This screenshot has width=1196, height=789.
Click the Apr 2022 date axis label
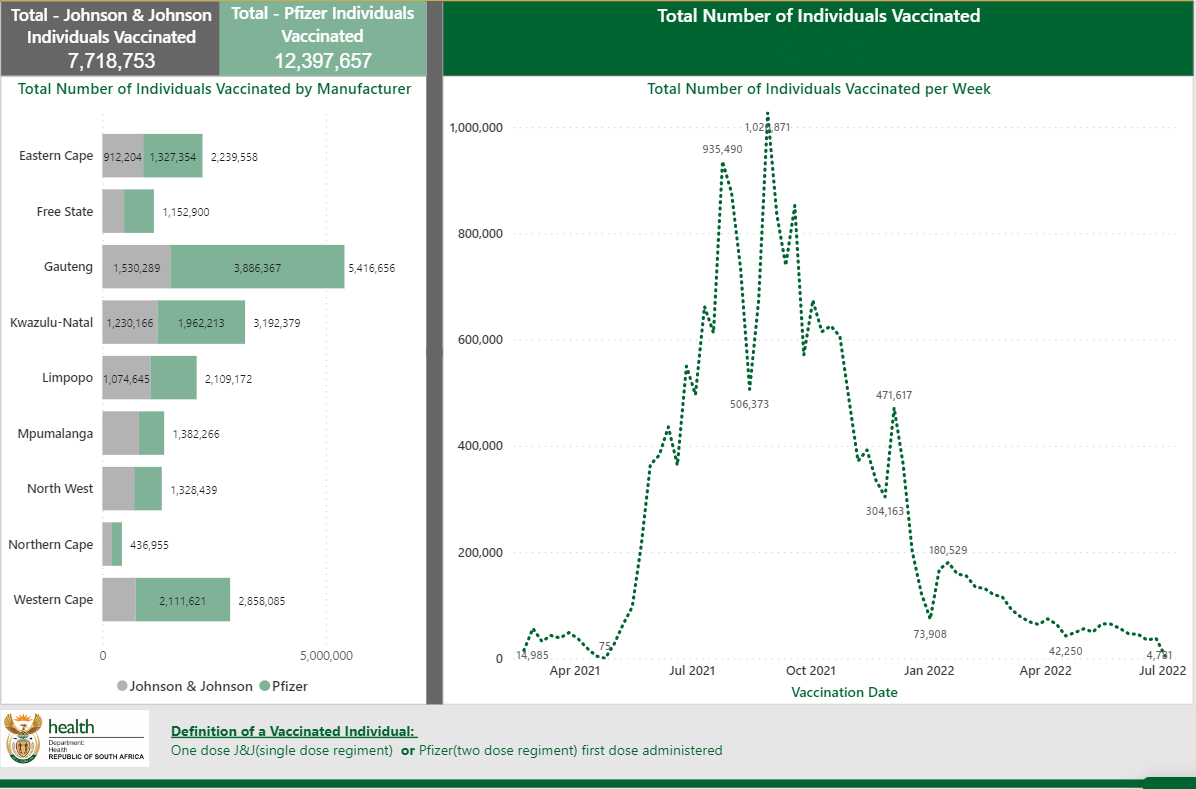(1046, 671)
